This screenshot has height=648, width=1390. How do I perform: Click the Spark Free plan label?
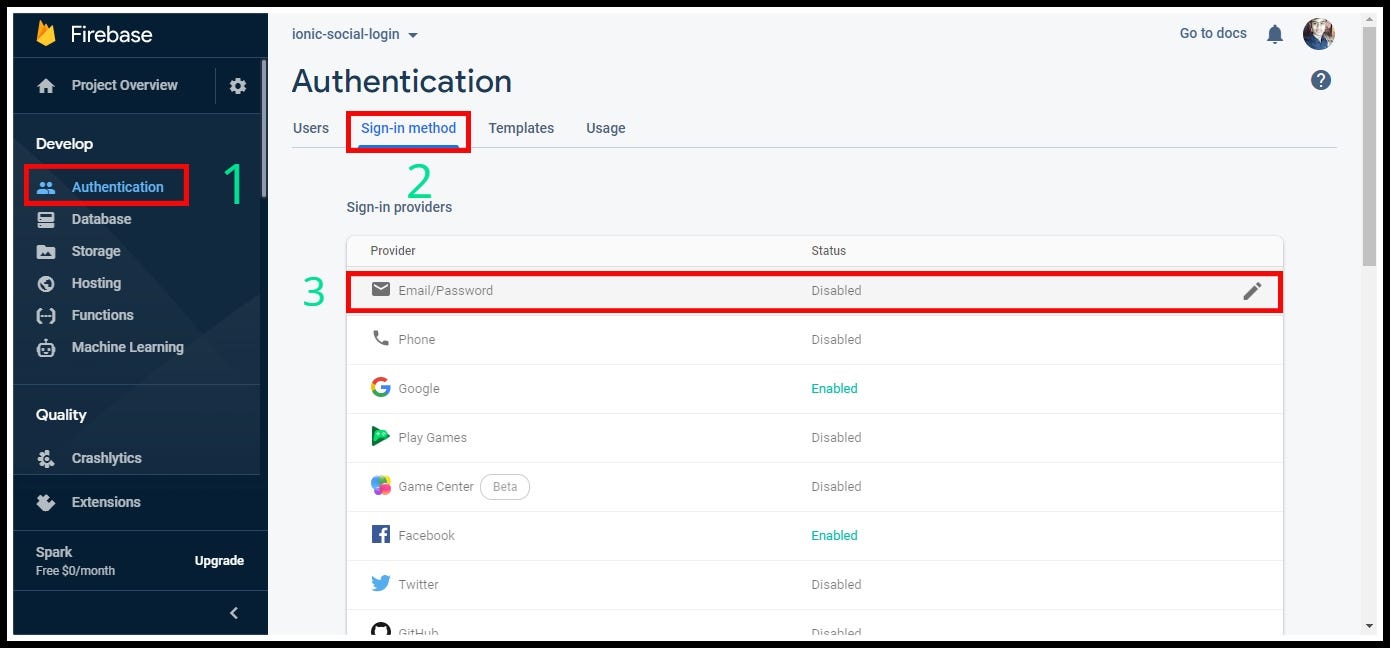pos(75,561)
